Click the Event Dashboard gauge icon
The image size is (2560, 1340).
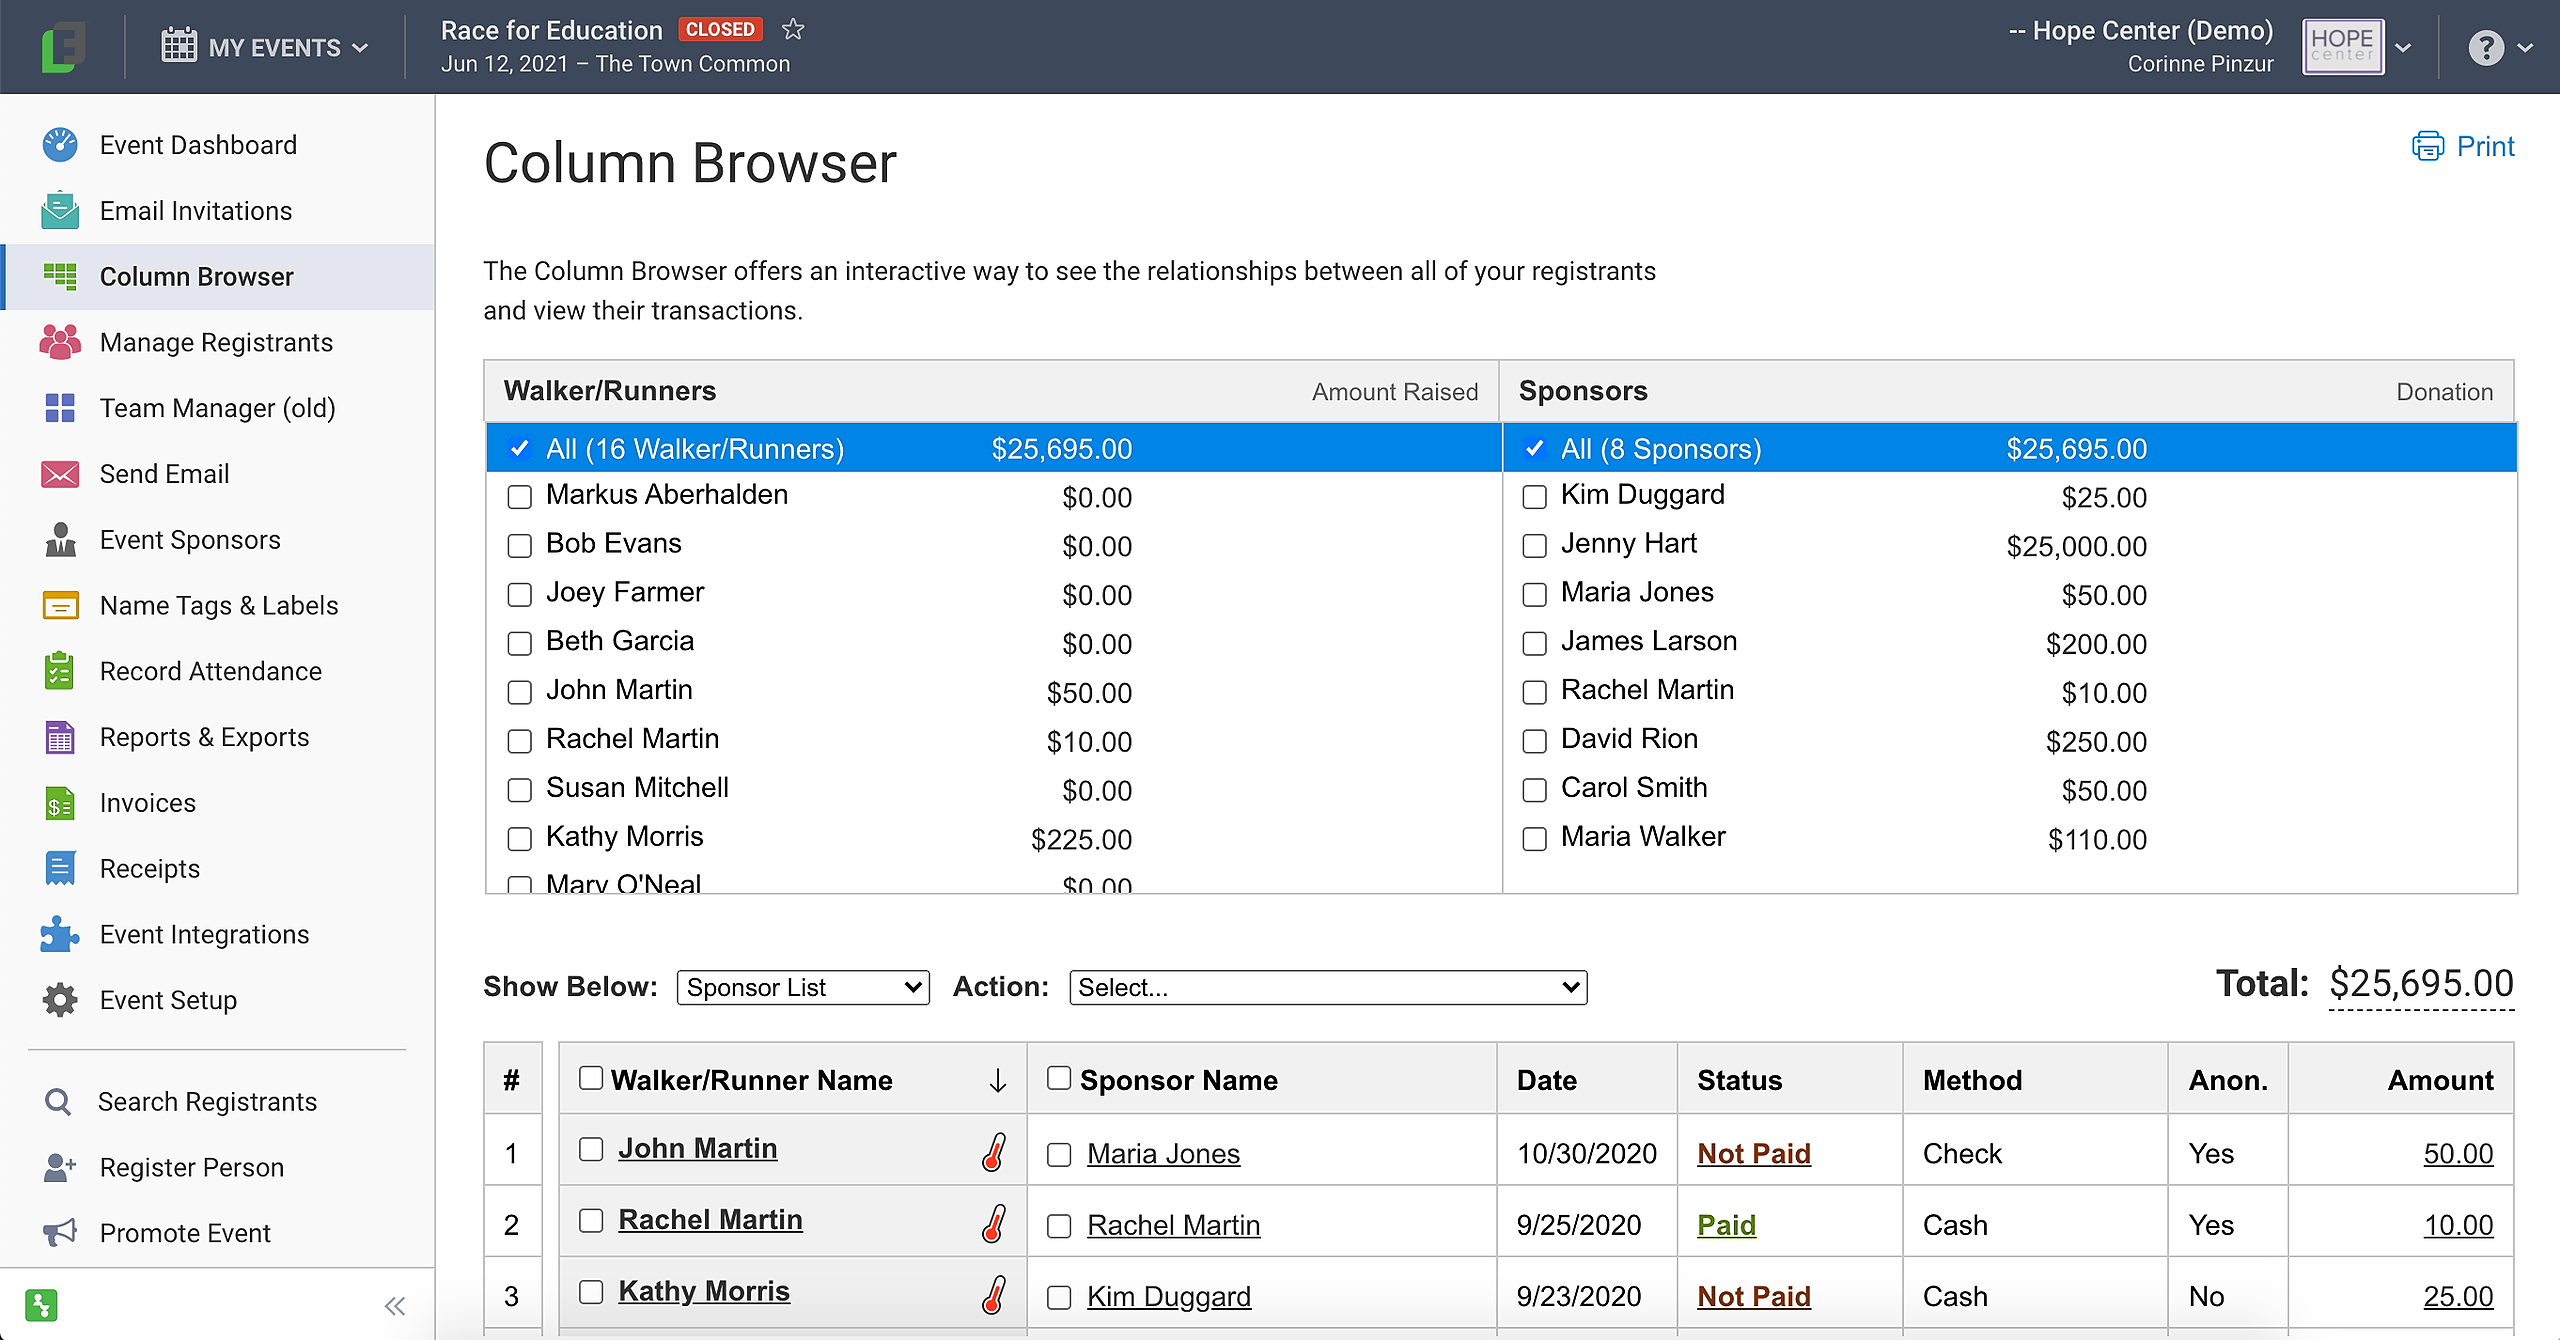(60, 145)
